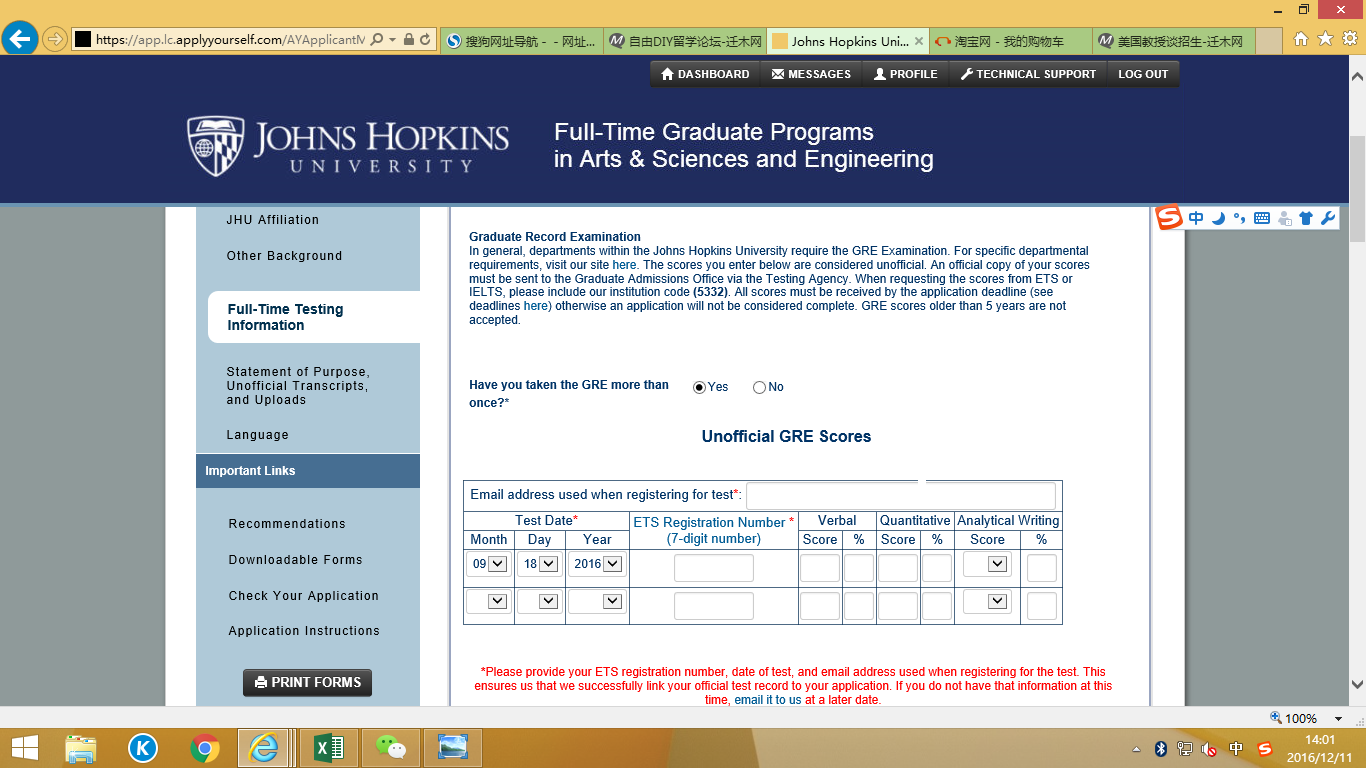This screenshot has height=768, width=1366.
Task: Open Check Your Application link
Action: pos(303,596)
